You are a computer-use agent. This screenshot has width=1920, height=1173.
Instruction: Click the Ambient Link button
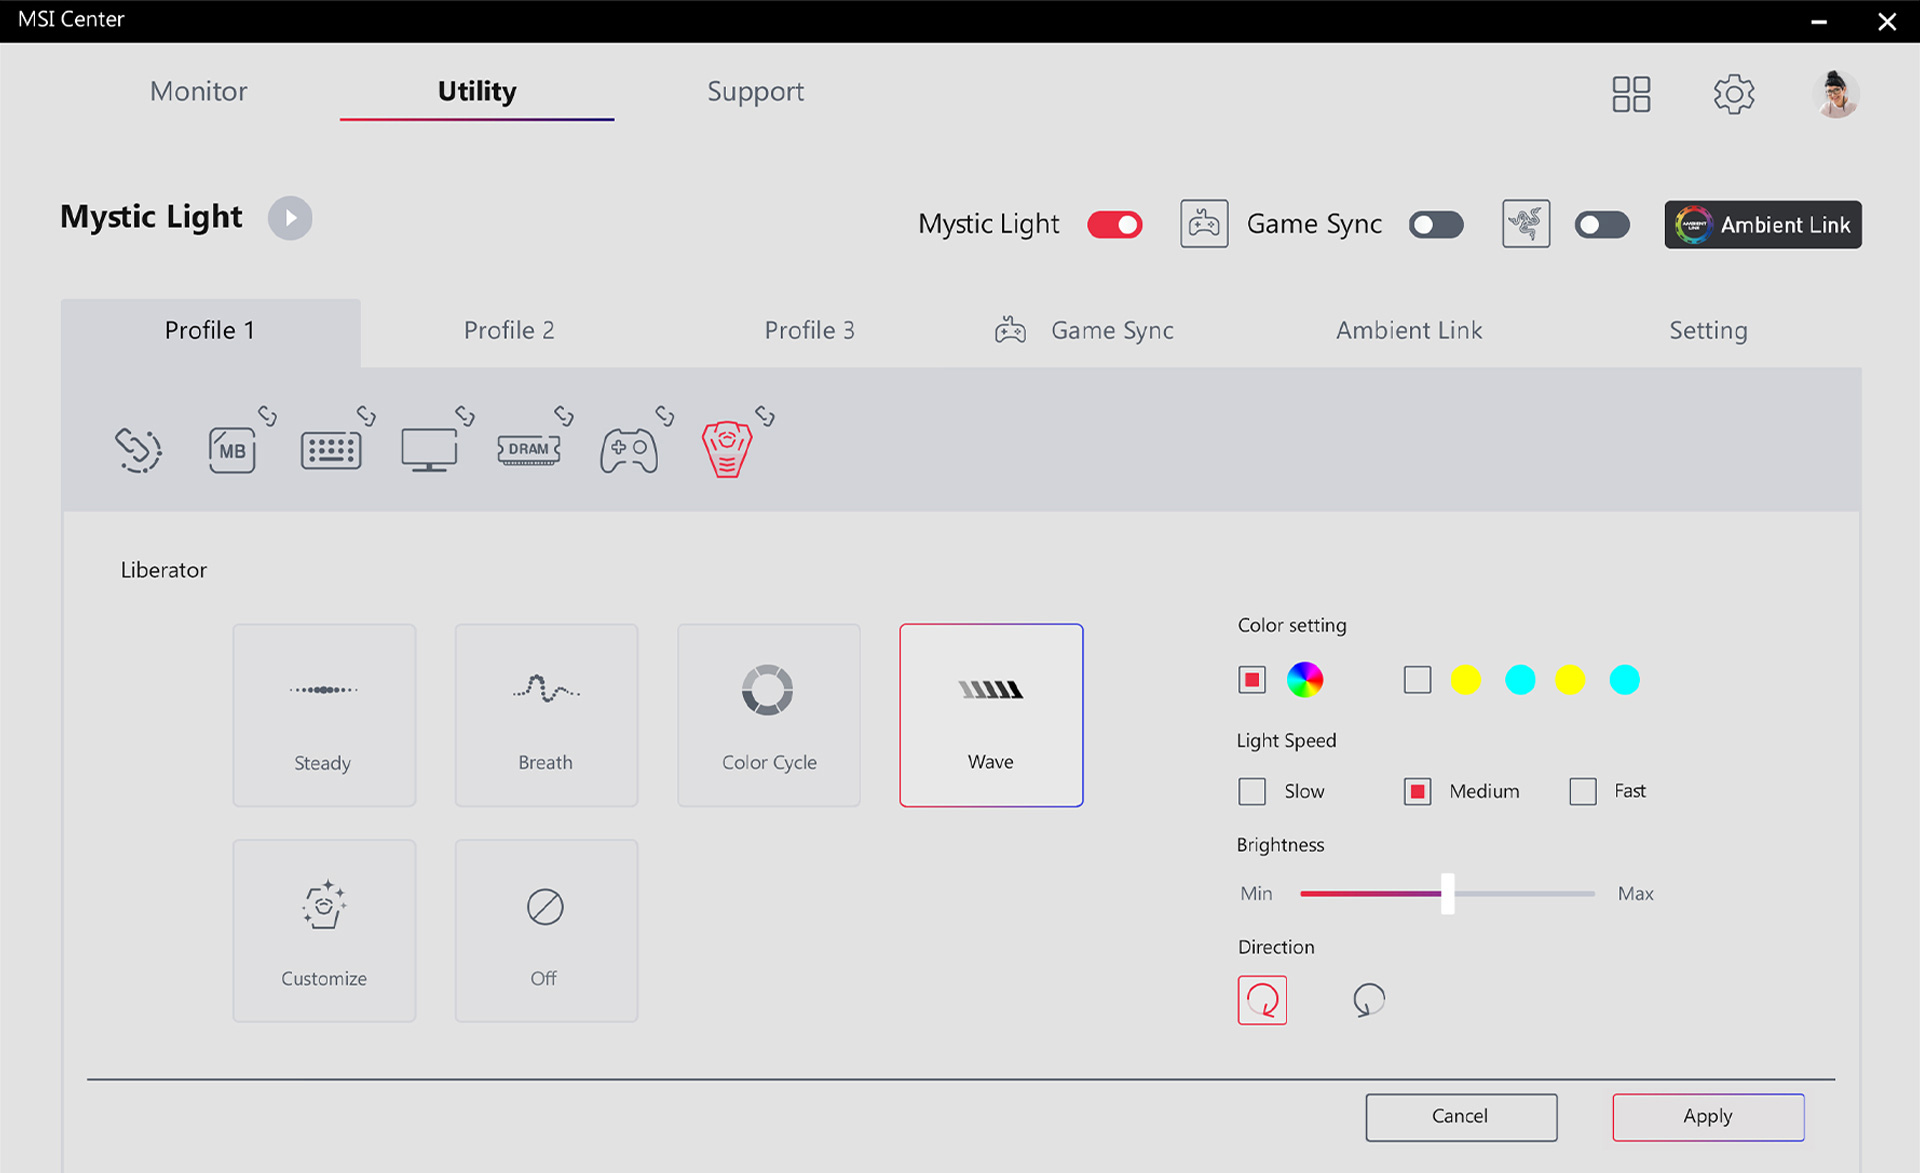[1762, 224]
